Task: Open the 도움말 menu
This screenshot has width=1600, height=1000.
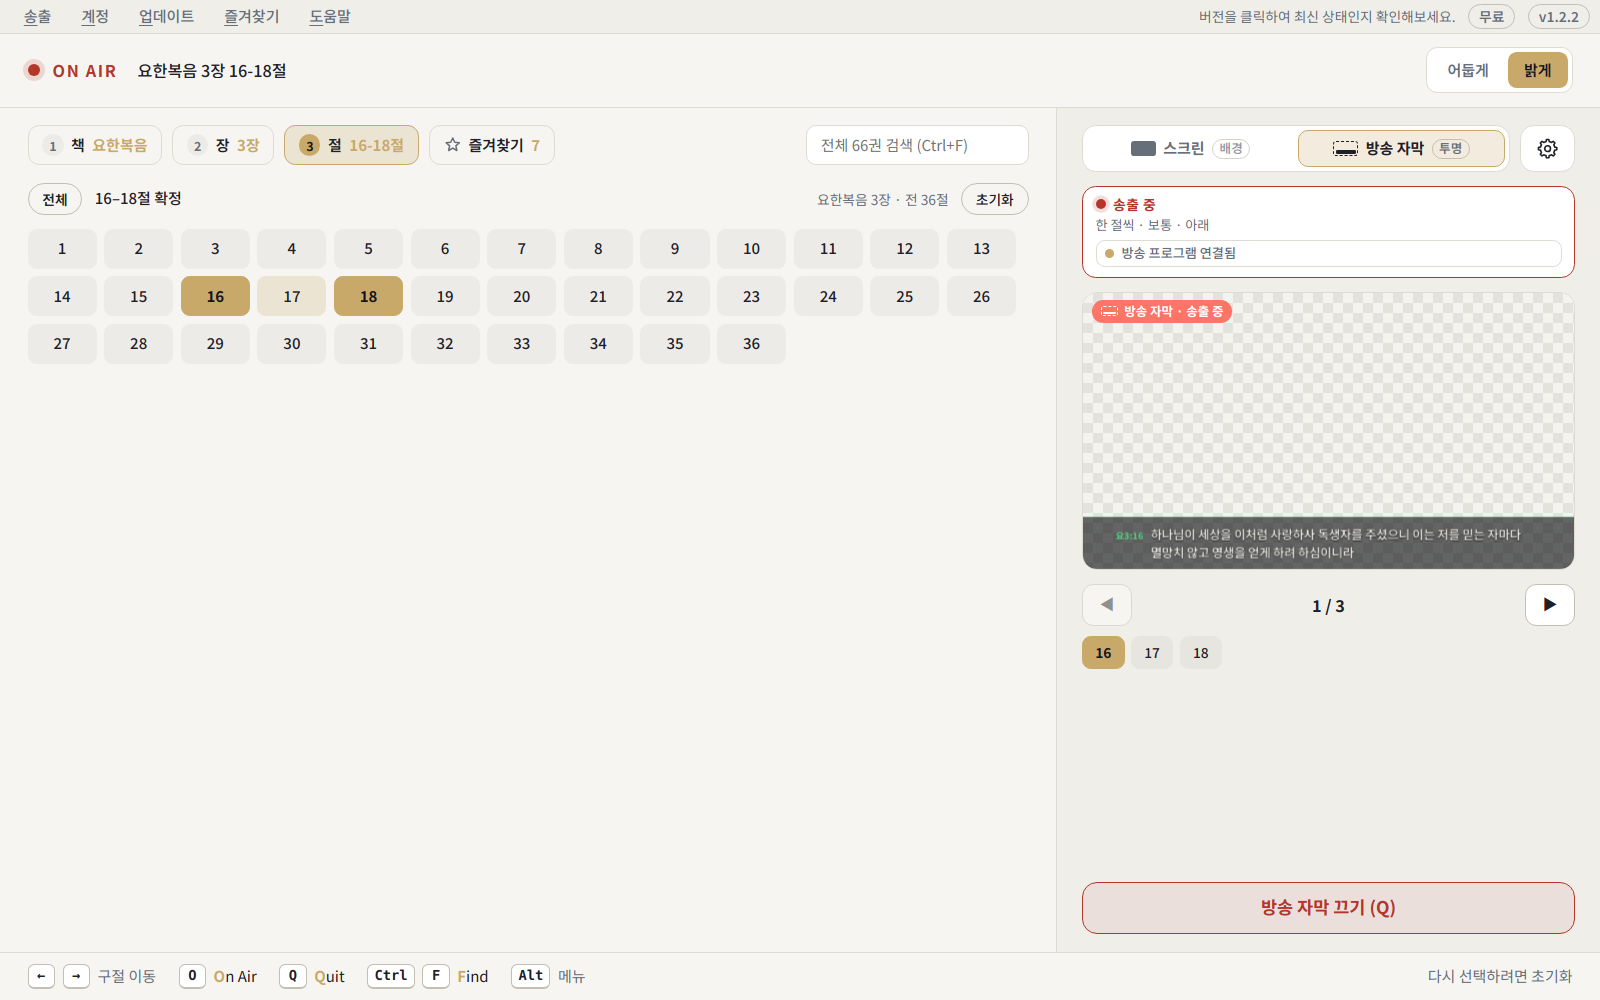Action: (330, 16)
